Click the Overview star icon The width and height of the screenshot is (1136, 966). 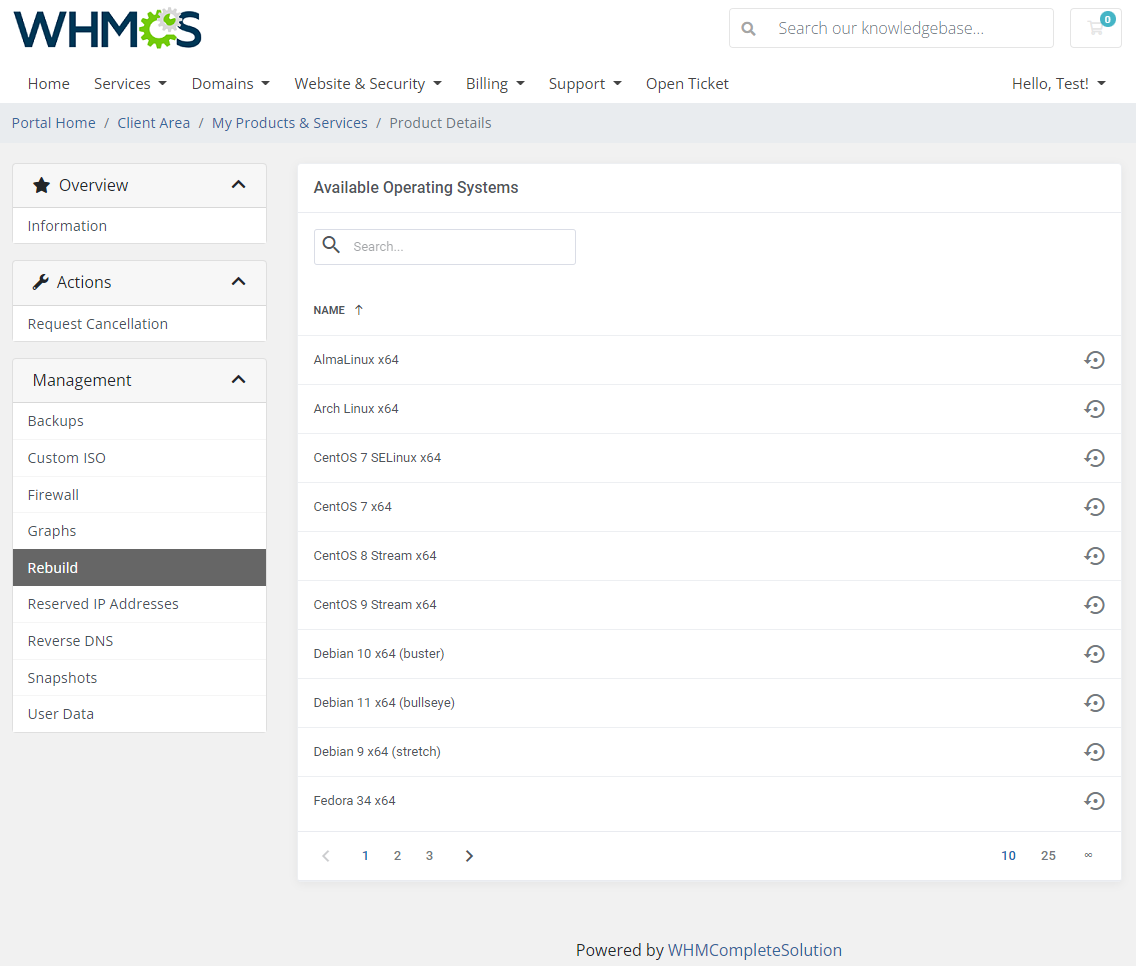coord(41,186)
